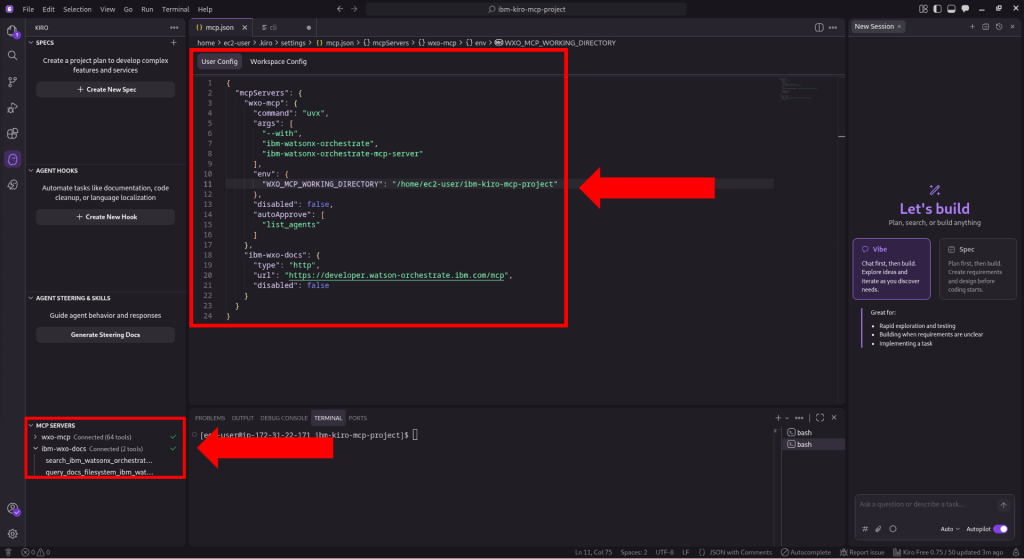
Task: Open the Search view in the activity bar
Action: point(12,56)
